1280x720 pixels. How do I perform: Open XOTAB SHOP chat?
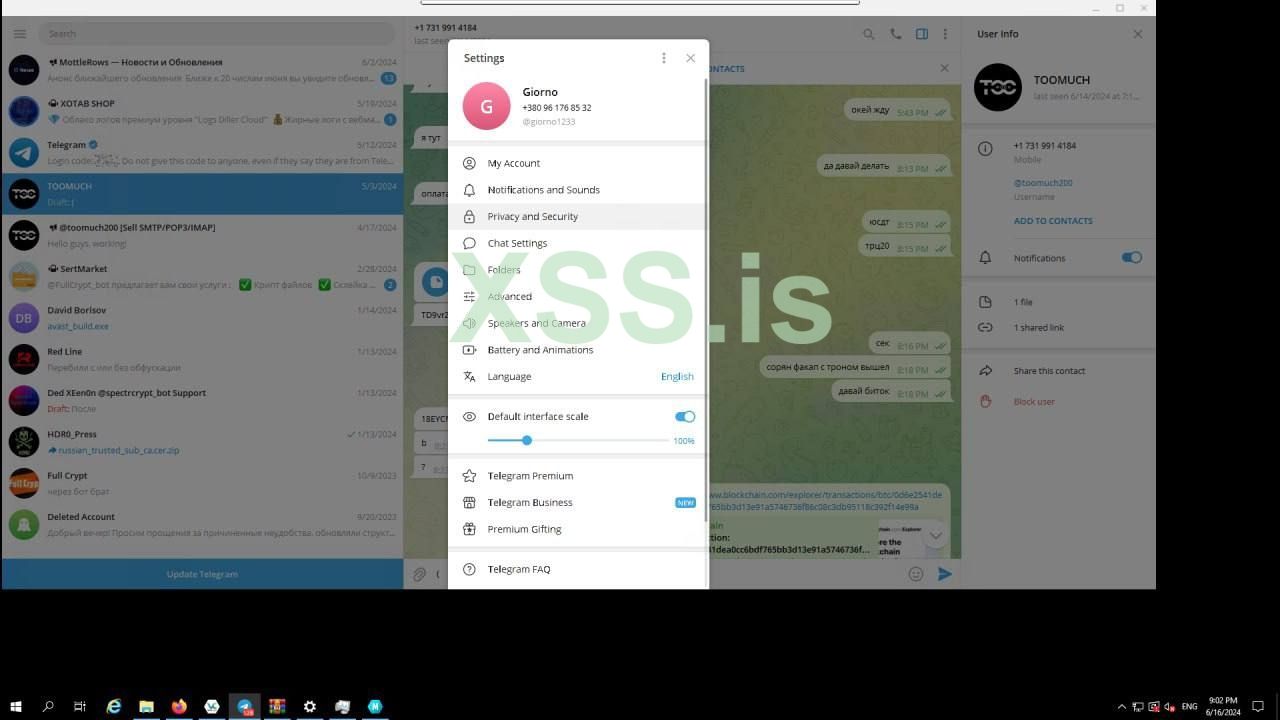click(x=202, y=111)
